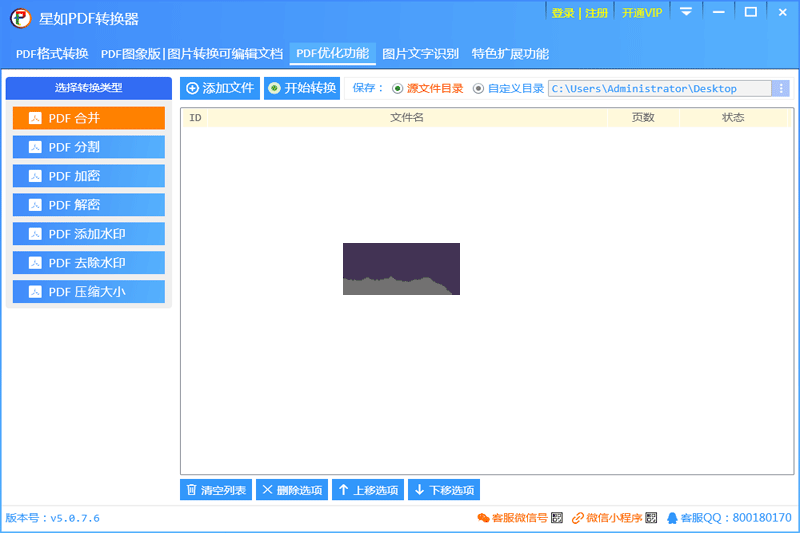Choose the PDF 压缩大小 compress icon
Image resolution: width=800 pixels, height=533 pixels.
coord(35,292)
